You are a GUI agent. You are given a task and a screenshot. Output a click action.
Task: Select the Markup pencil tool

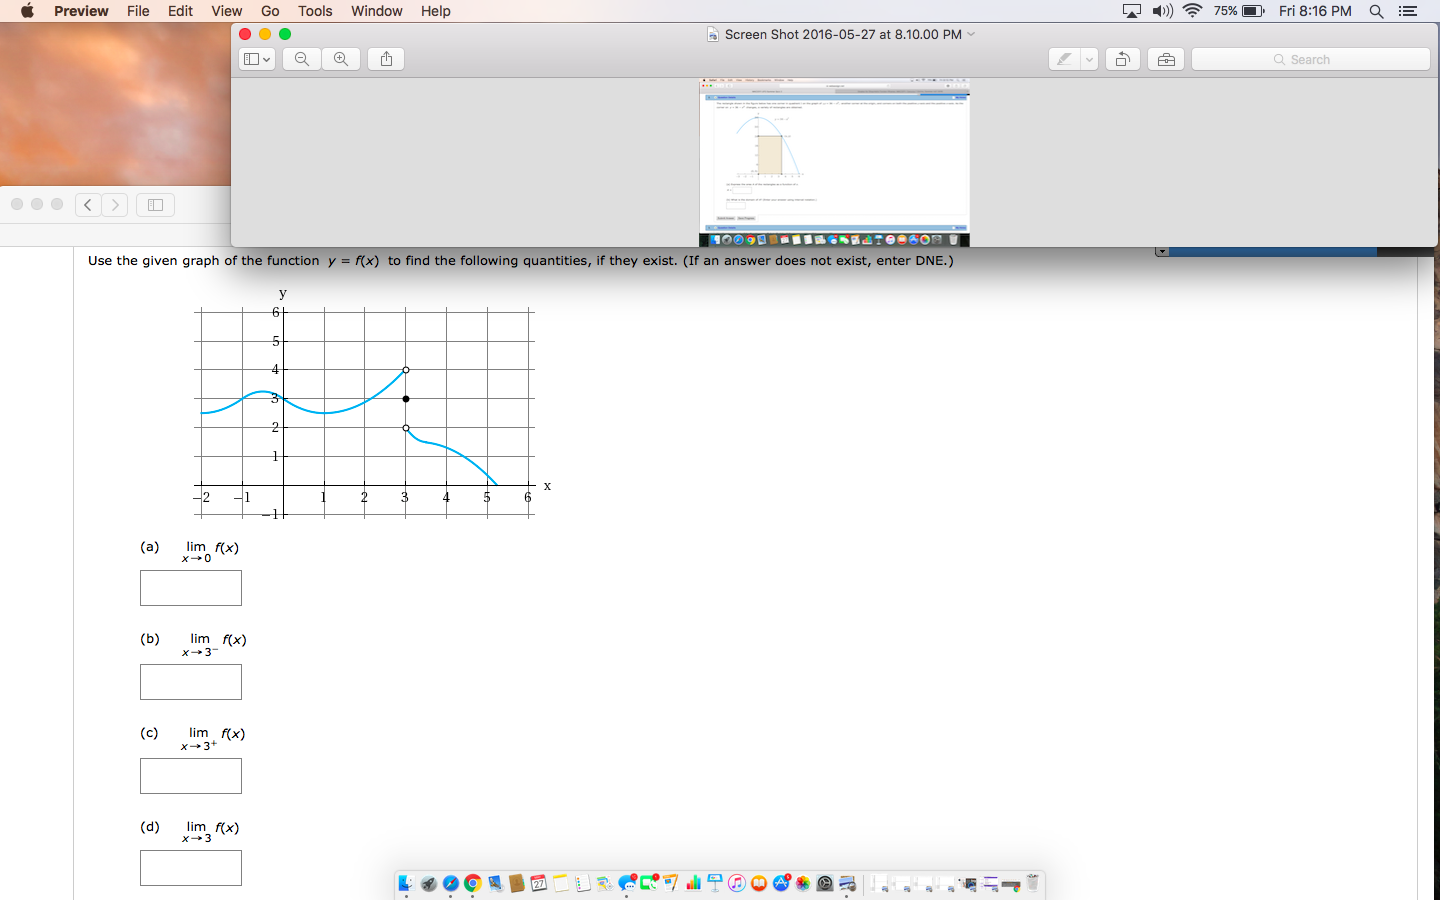click(1064, 59)
